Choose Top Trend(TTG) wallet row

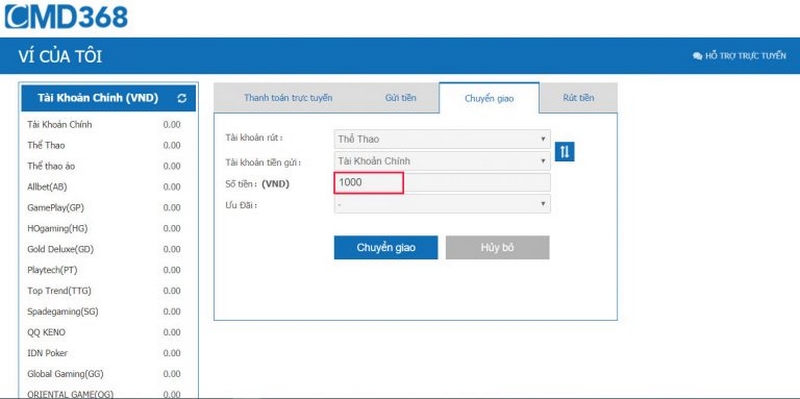click(107, 291)
